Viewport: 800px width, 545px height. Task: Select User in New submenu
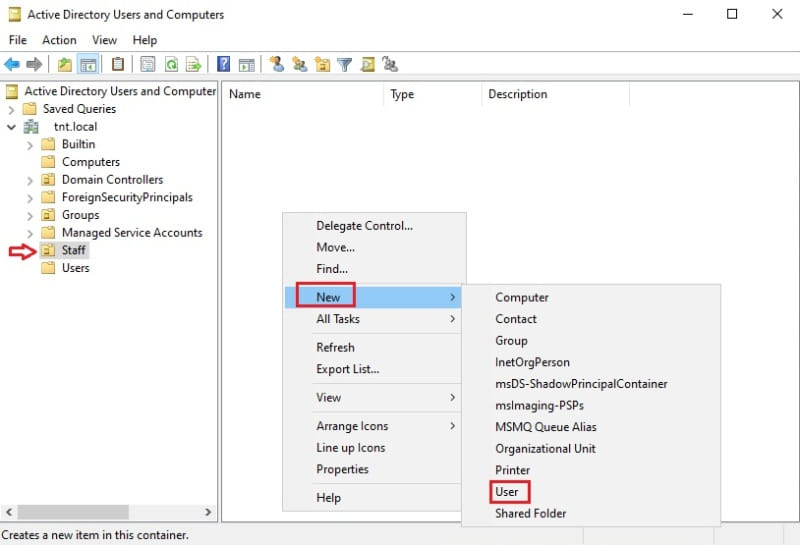[591, 492]
